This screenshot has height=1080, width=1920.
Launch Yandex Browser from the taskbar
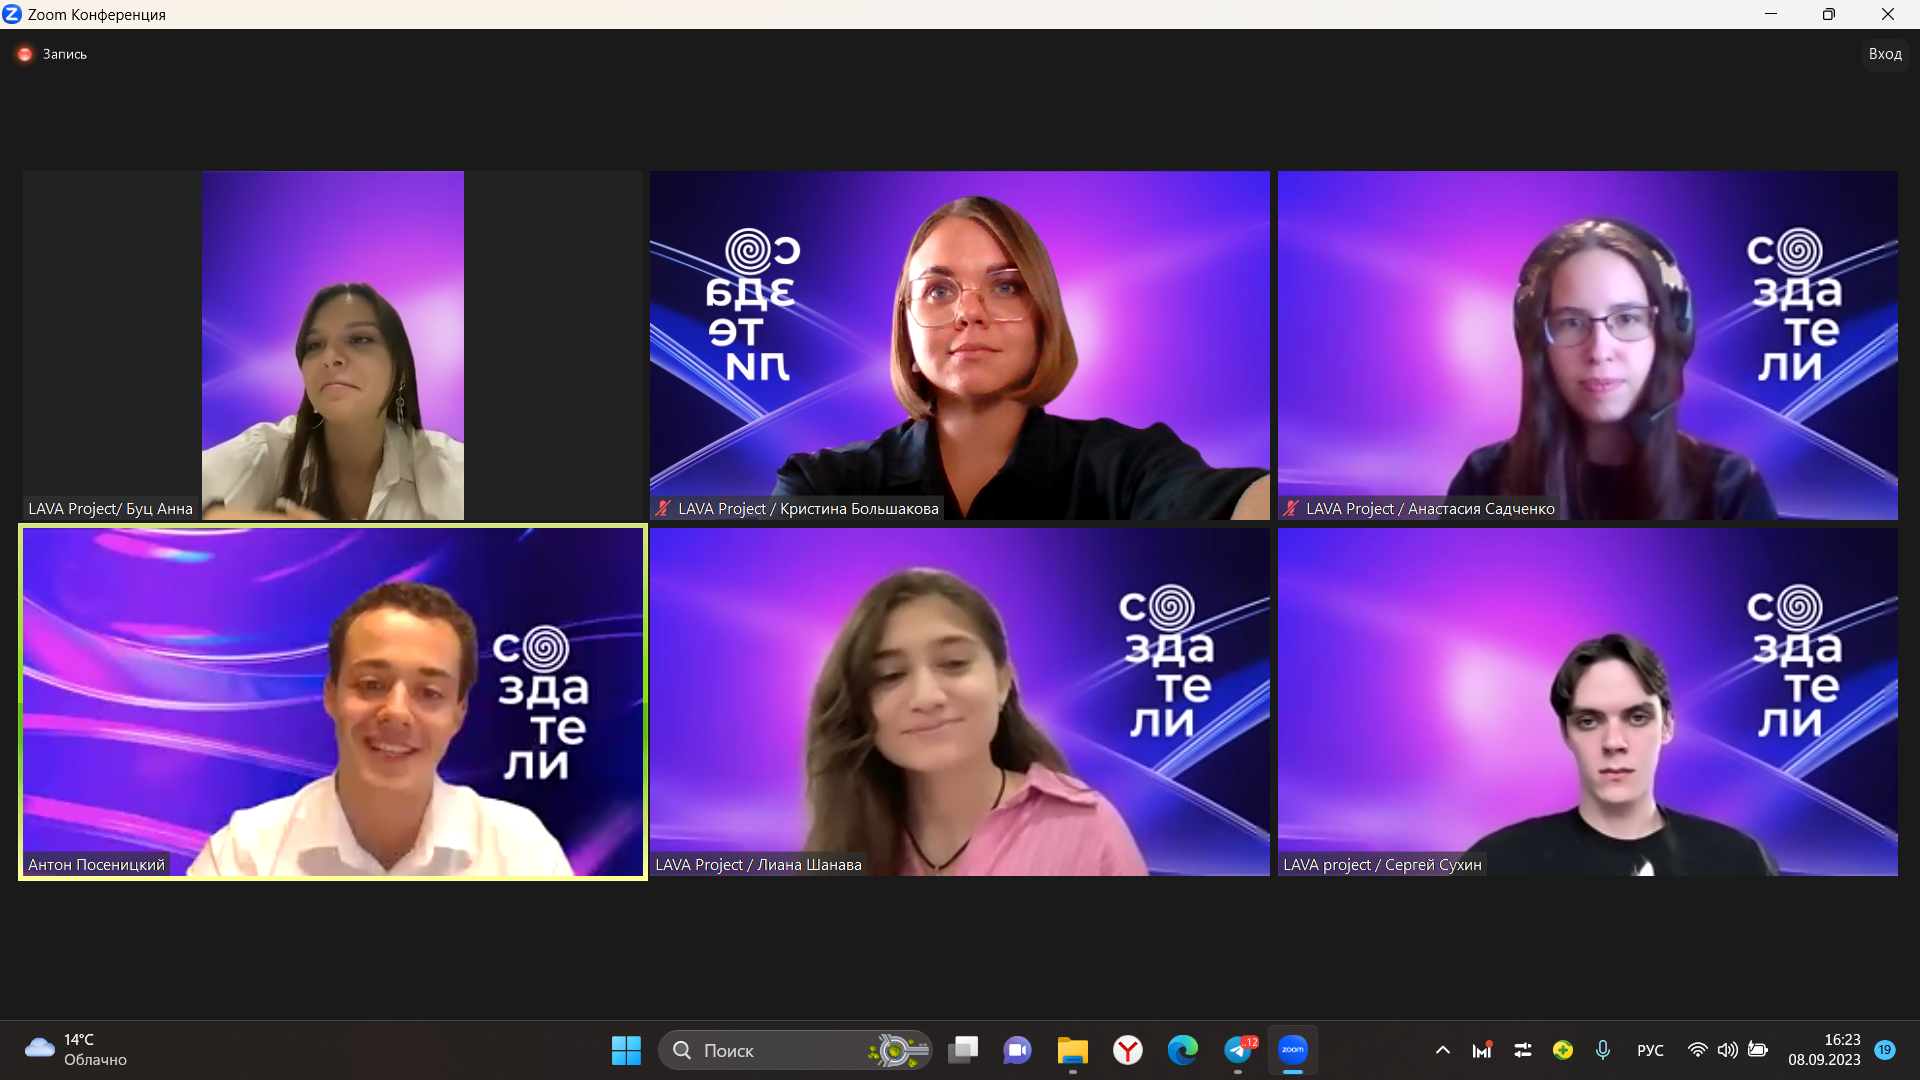point(1127,1050)
